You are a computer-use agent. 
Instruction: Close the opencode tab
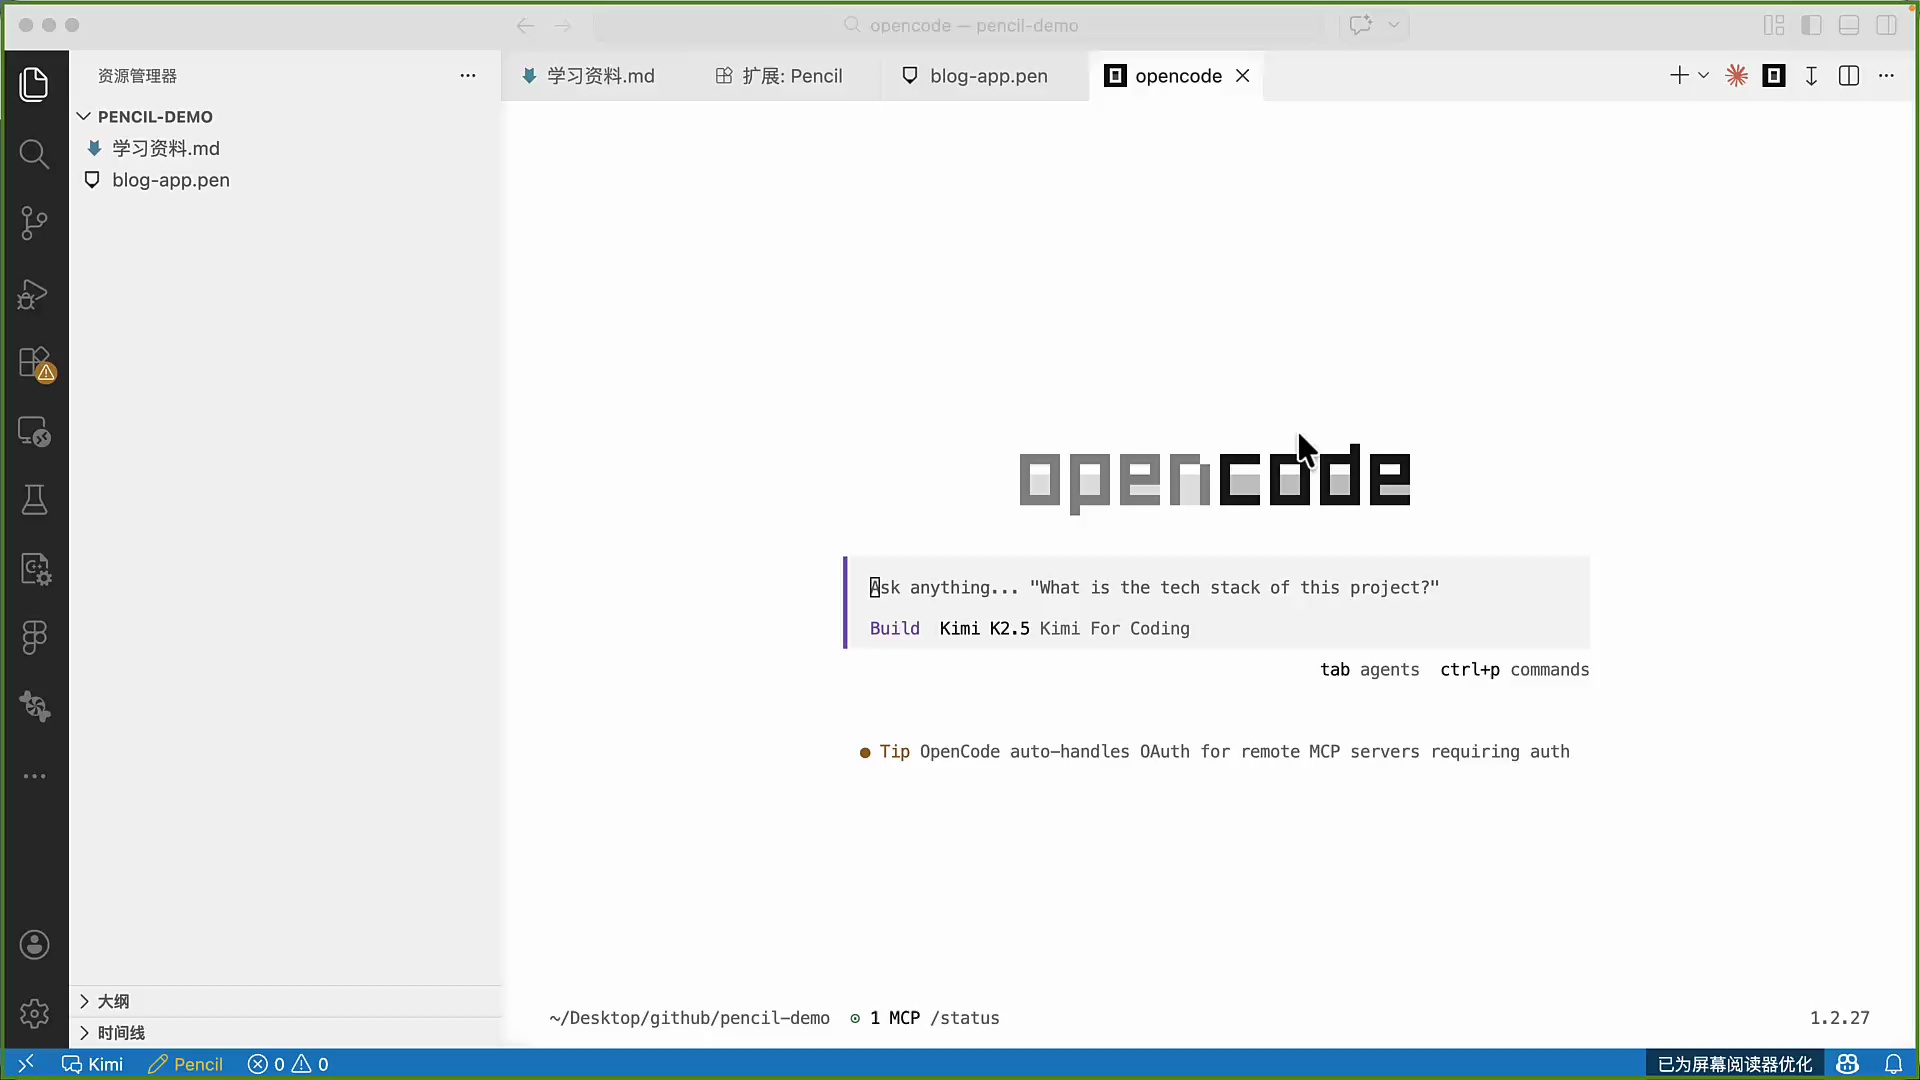(1243, 76)
